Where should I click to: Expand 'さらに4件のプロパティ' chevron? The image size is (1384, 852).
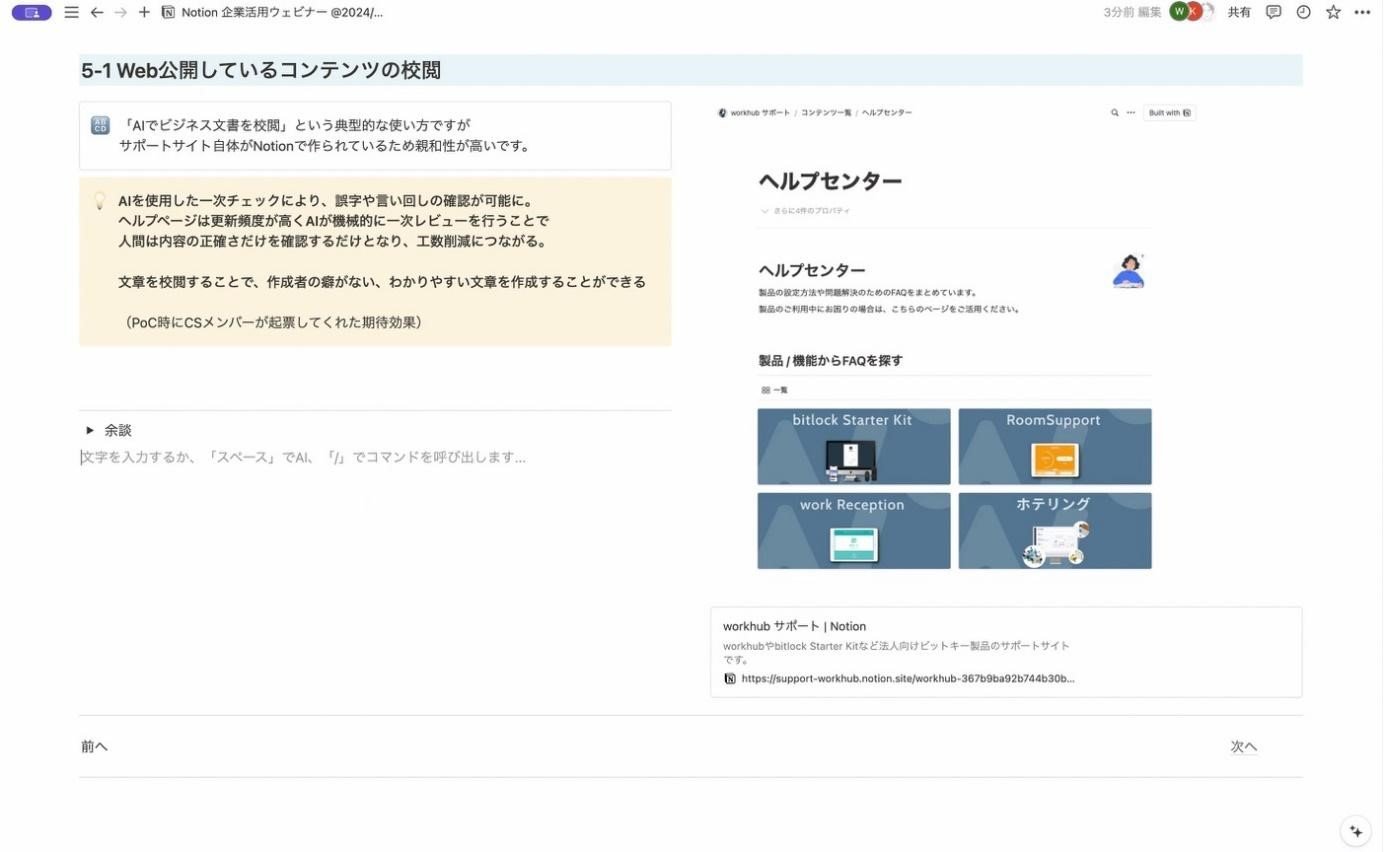[x=765, y=211]
